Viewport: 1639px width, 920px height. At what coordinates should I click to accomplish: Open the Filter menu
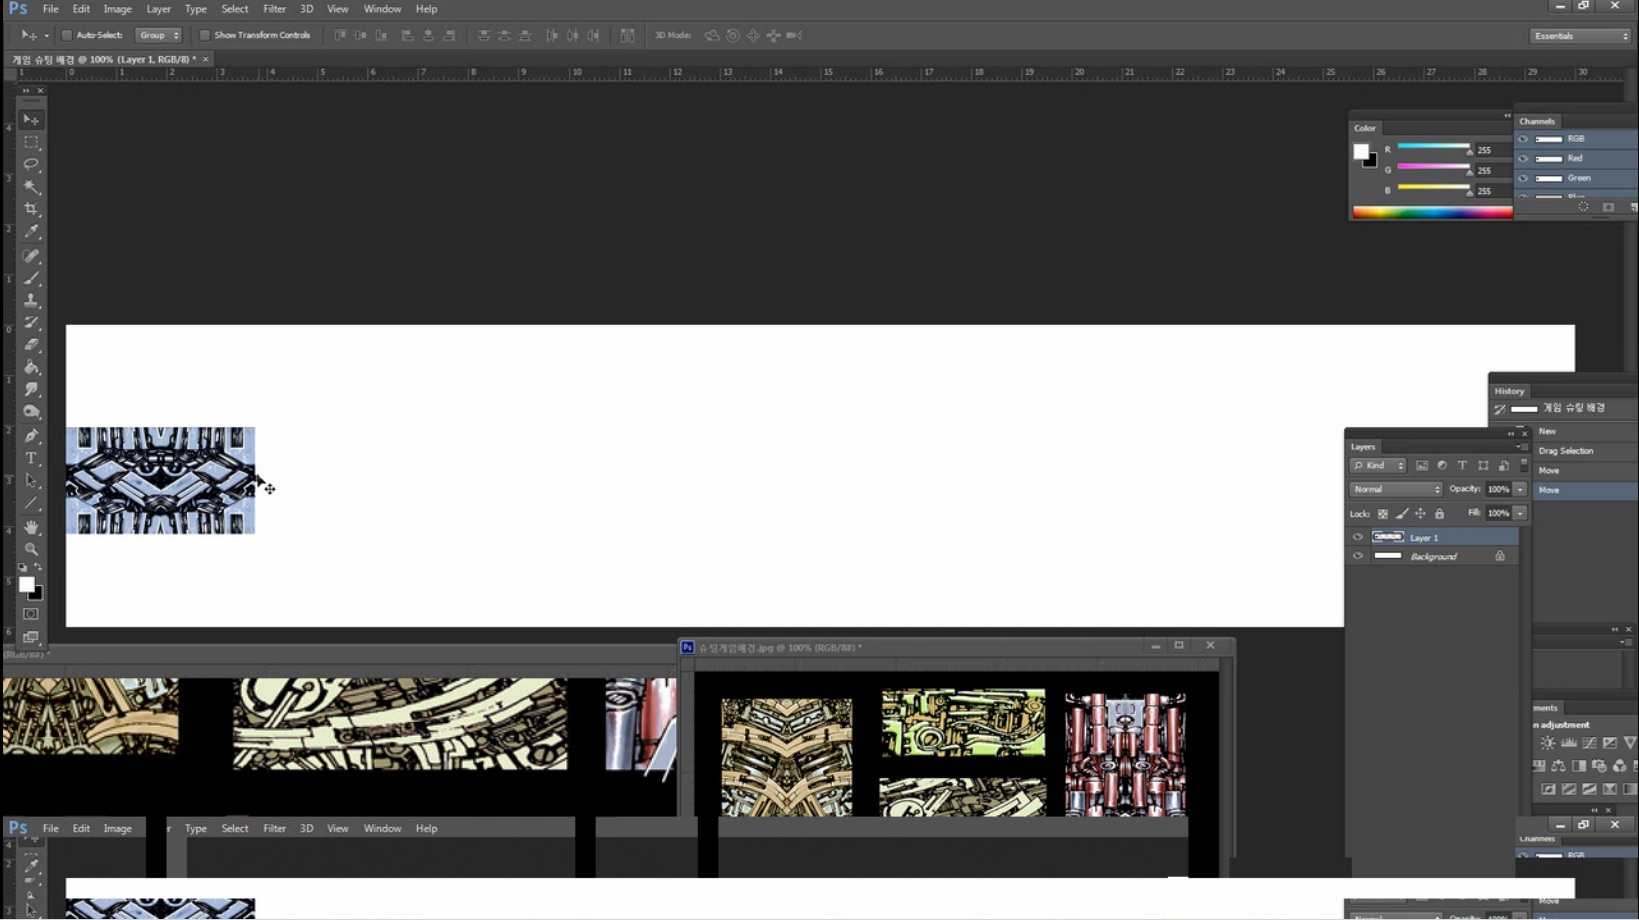[274, 9]
